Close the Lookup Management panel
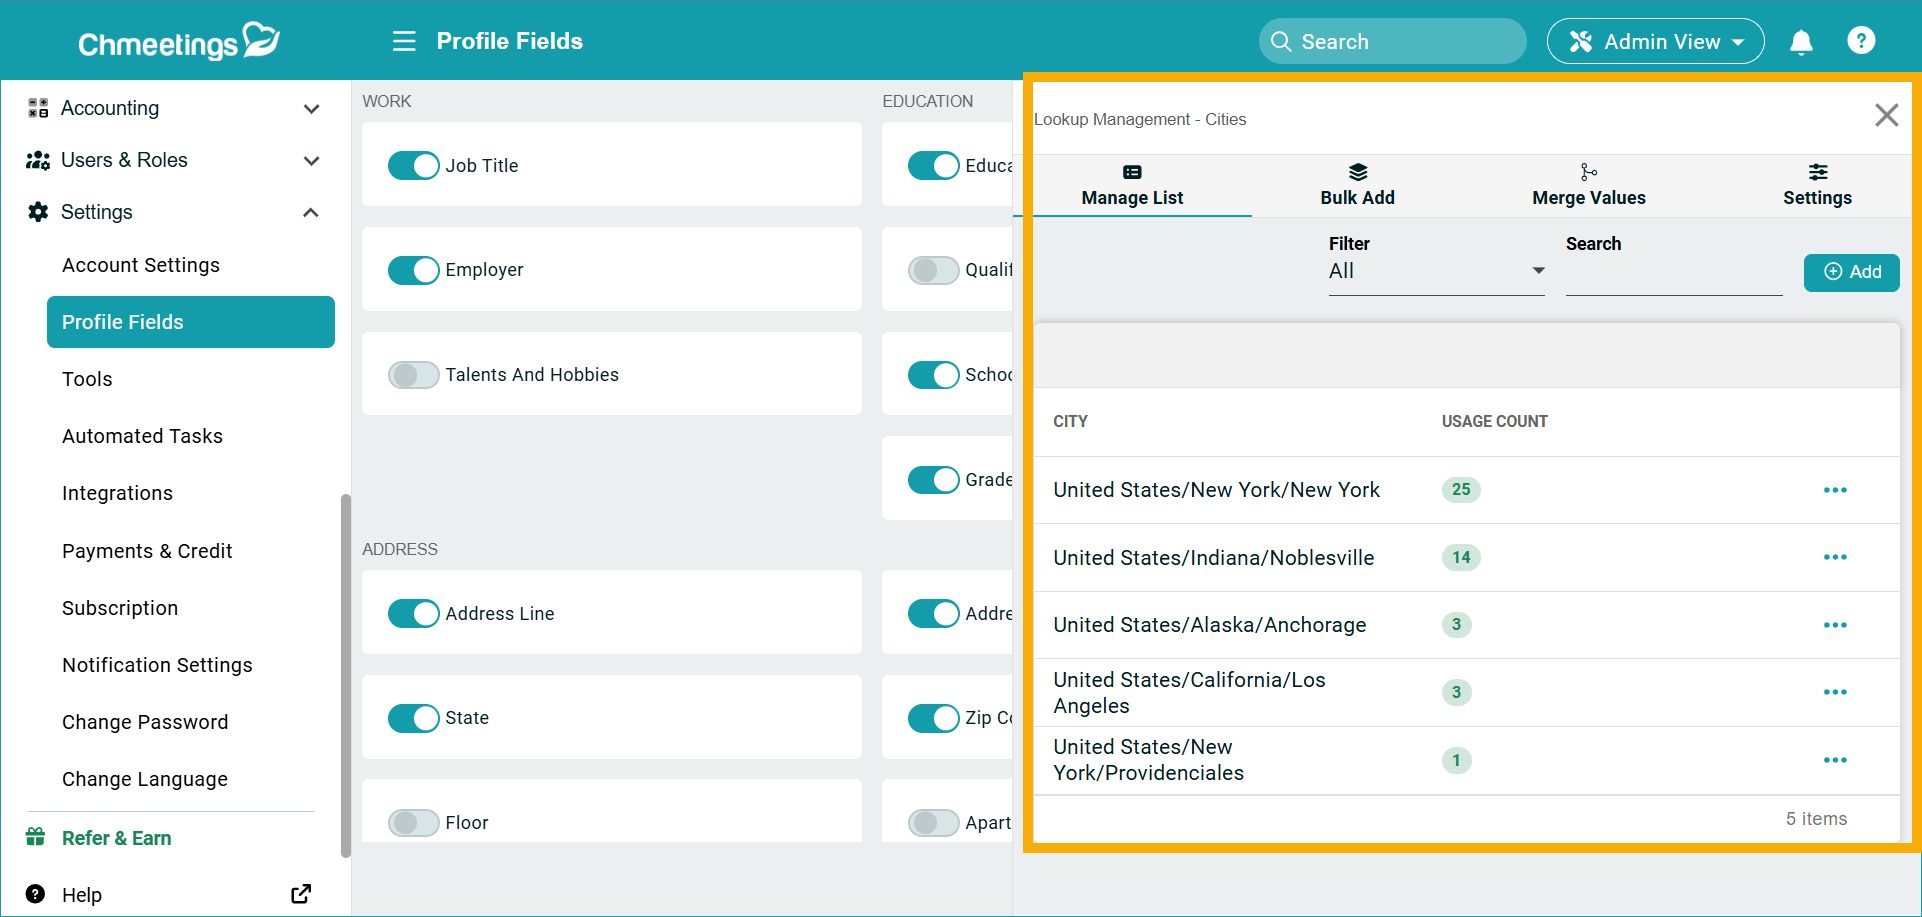Screen dimensions: 1922x917 pos(1886,116)
